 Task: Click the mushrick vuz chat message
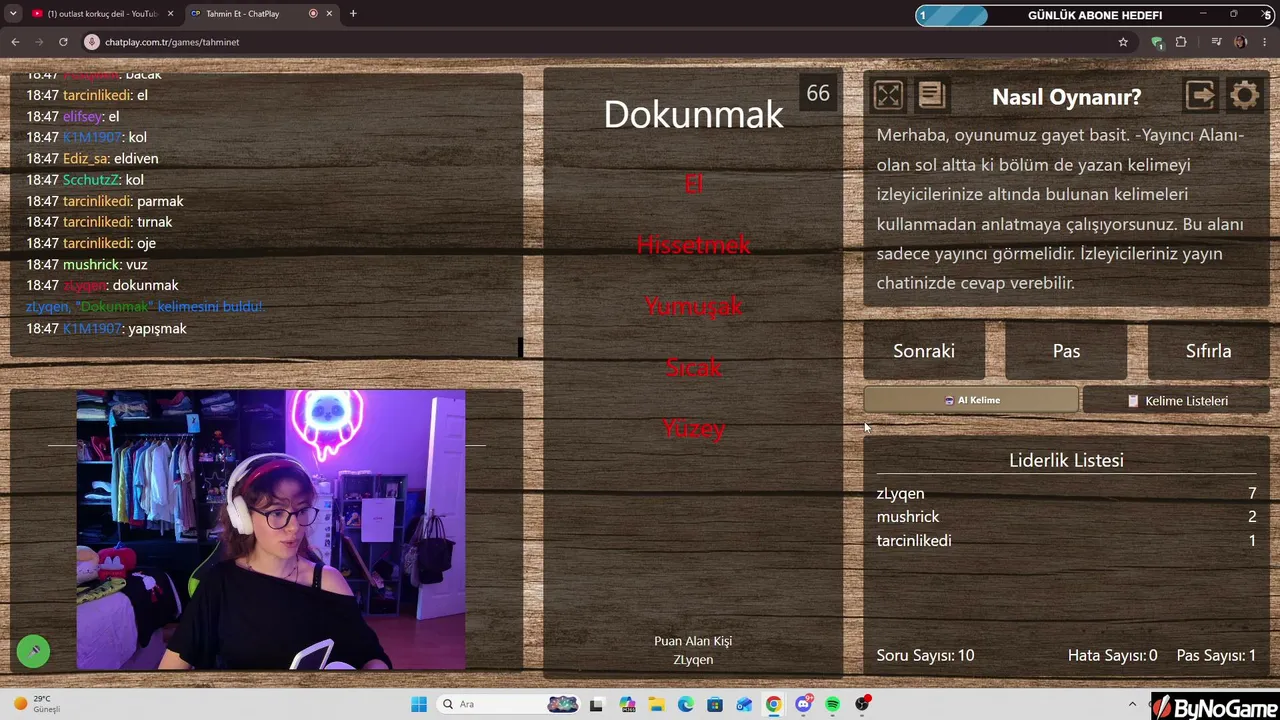tap(87, 264)
